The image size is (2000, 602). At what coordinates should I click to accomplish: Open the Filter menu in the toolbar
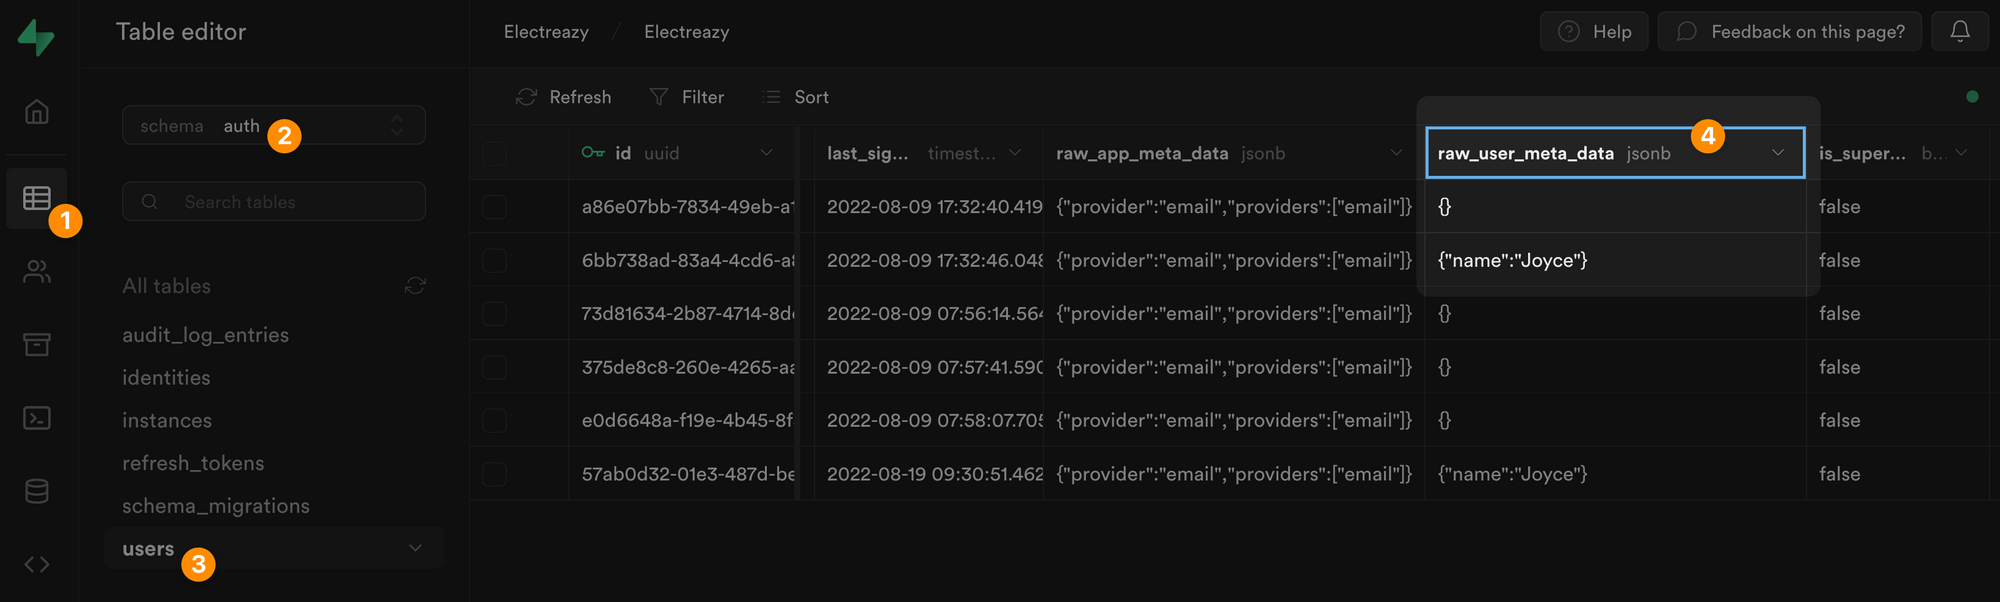(687, 96)
